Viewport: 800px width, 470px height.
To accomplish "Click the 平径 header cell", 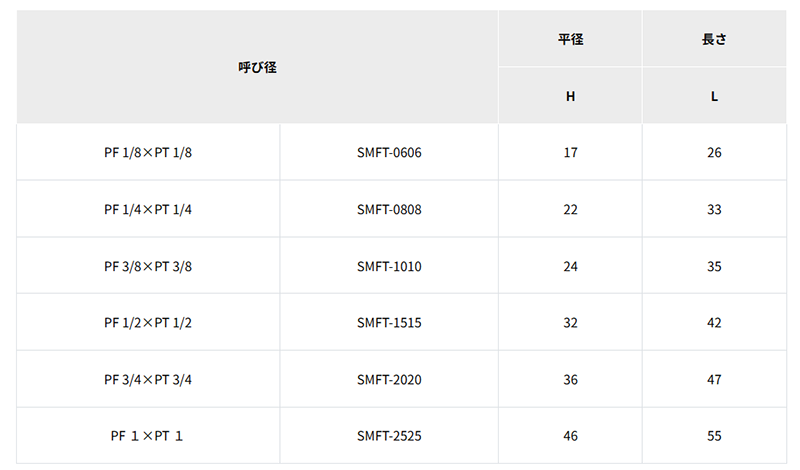I will click(570, 39).
